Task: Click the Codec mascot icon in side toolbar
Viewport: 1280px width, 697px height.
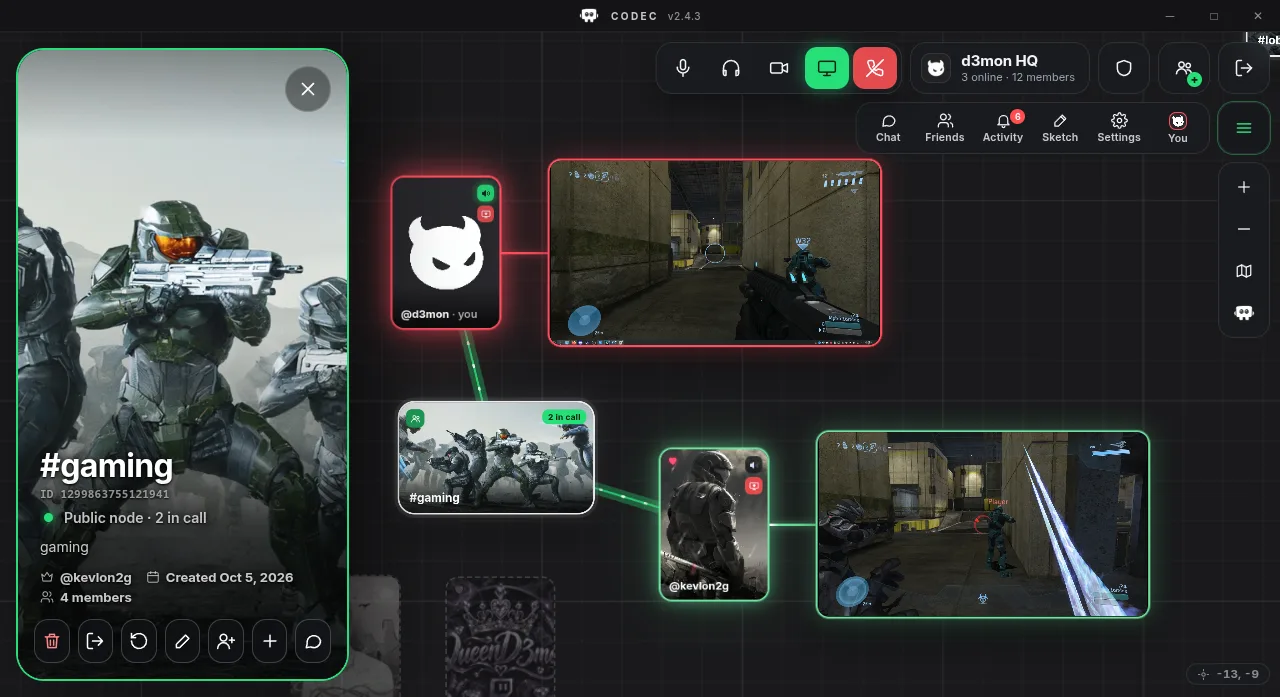Action: click(x=1244, y=313)
